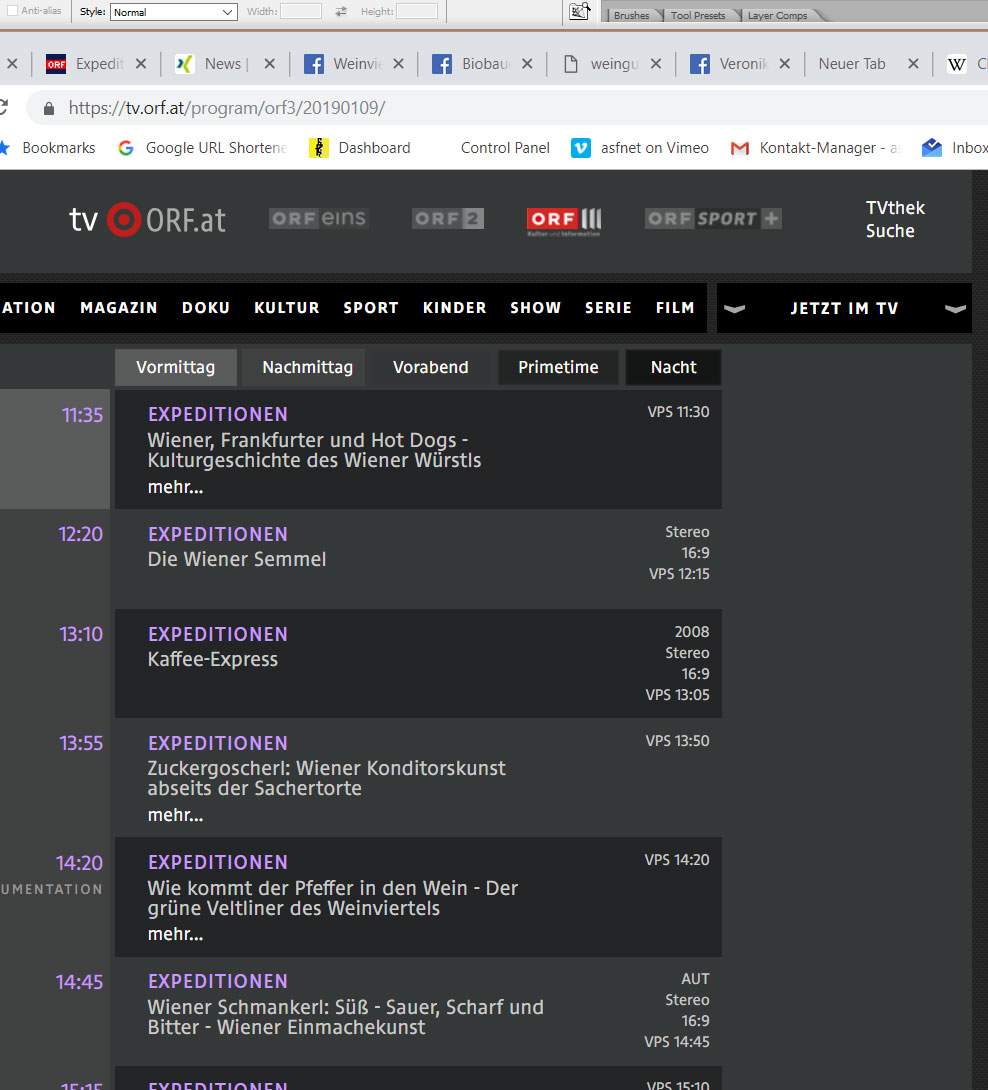
Task: Open the Kaffee-Express programme entry
Action: click(x=213, y=659)
